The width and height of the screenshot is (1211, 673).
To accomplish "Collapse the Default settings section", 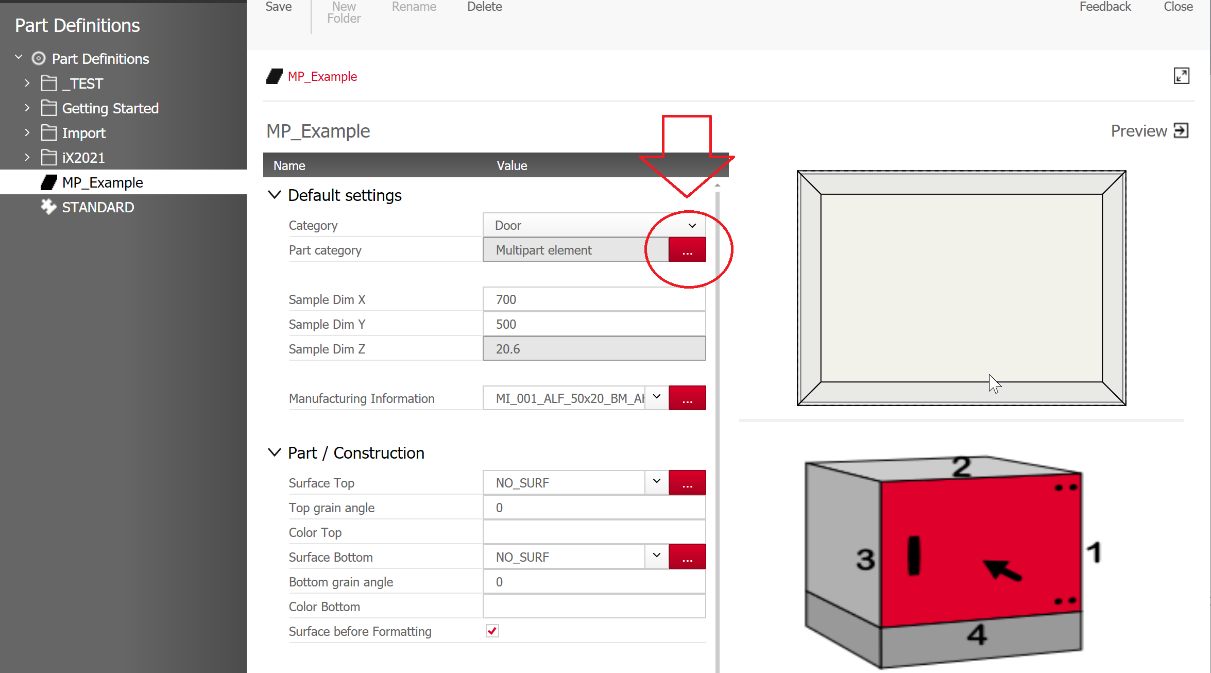I will (x=275, y=195).
